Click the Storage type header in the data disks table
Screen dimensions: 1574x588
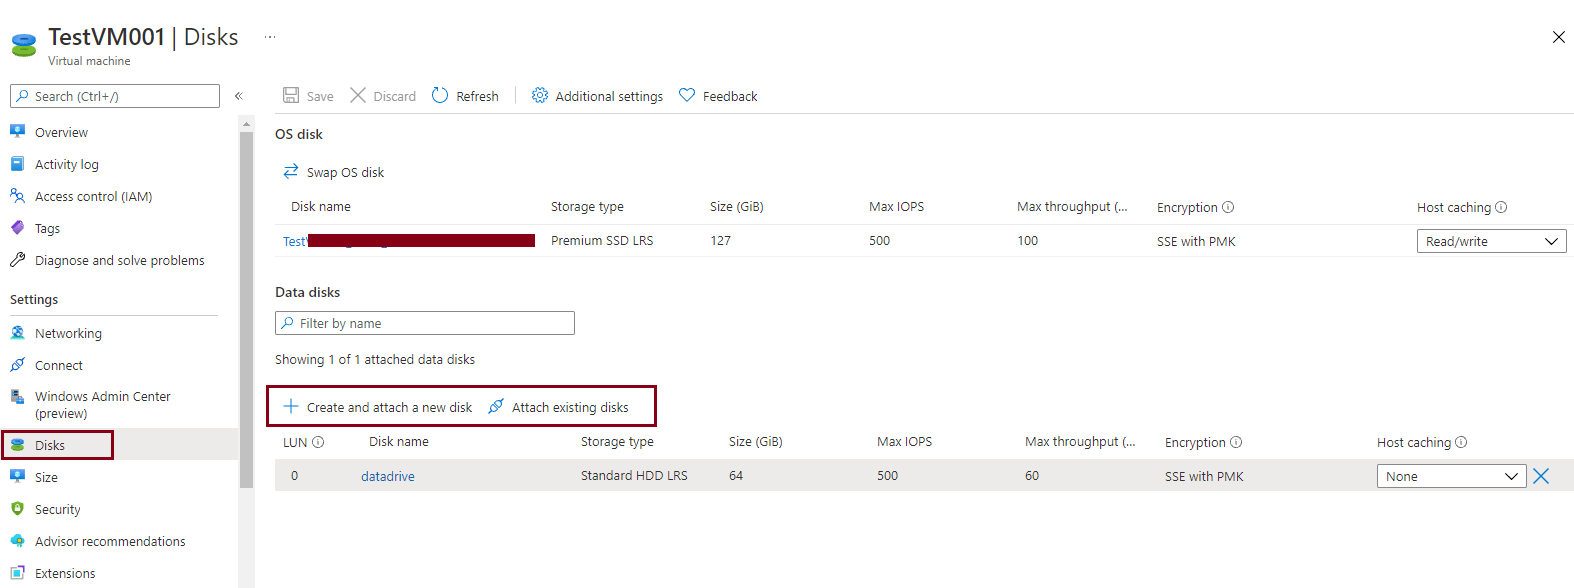tap(617, 441)
